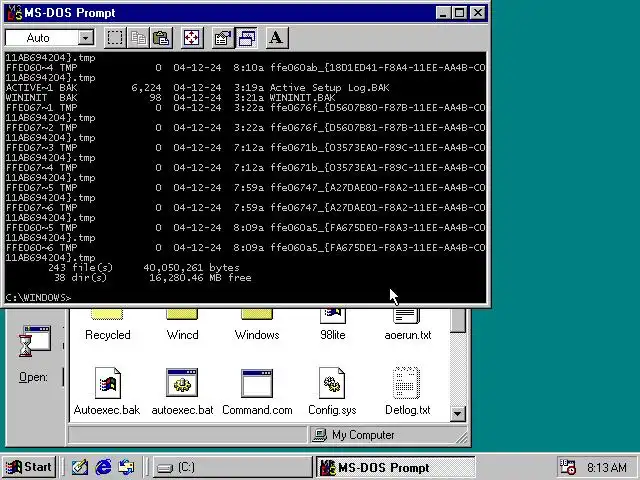Click the Mark selection toolbar icon

click(x=115, y=38)
